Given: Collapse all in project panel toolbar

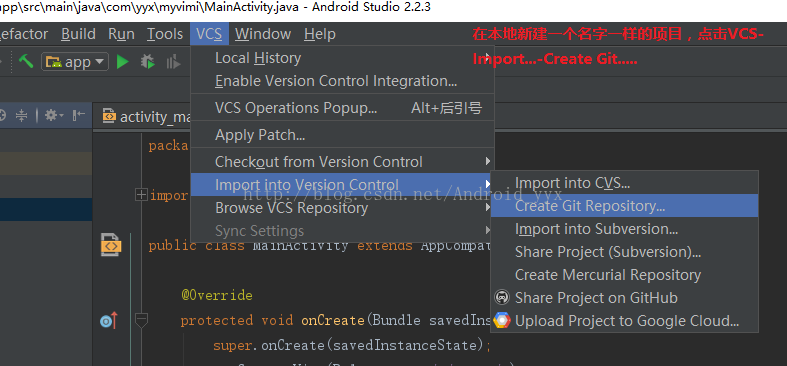Looking at the screenshot, I should coord(21,116).
